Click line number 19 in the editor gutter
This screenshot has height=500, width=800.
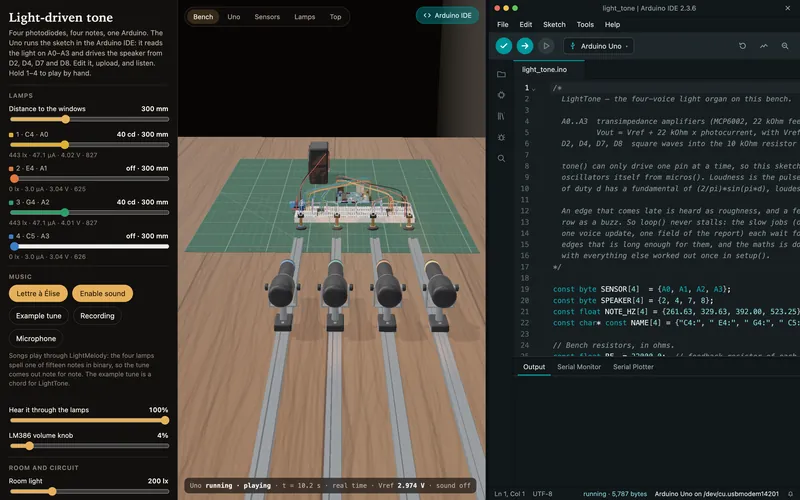(525, 289)
